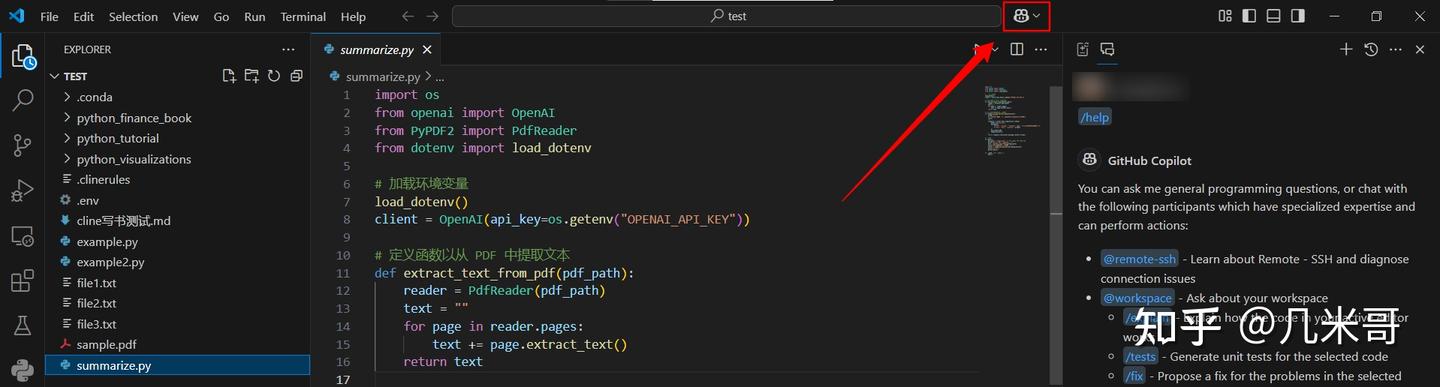
Task: Go back using the title bar arrow
Action: coord(407,16)
